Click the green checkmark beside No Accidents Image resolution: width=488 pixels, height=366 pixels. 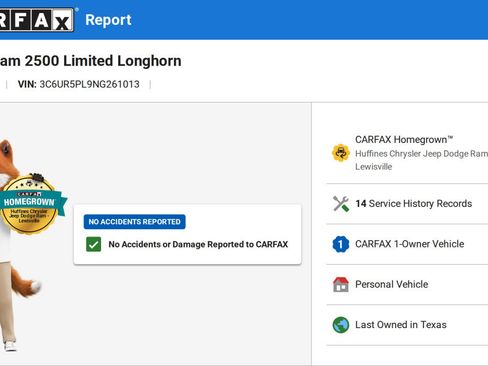(93, 244)
